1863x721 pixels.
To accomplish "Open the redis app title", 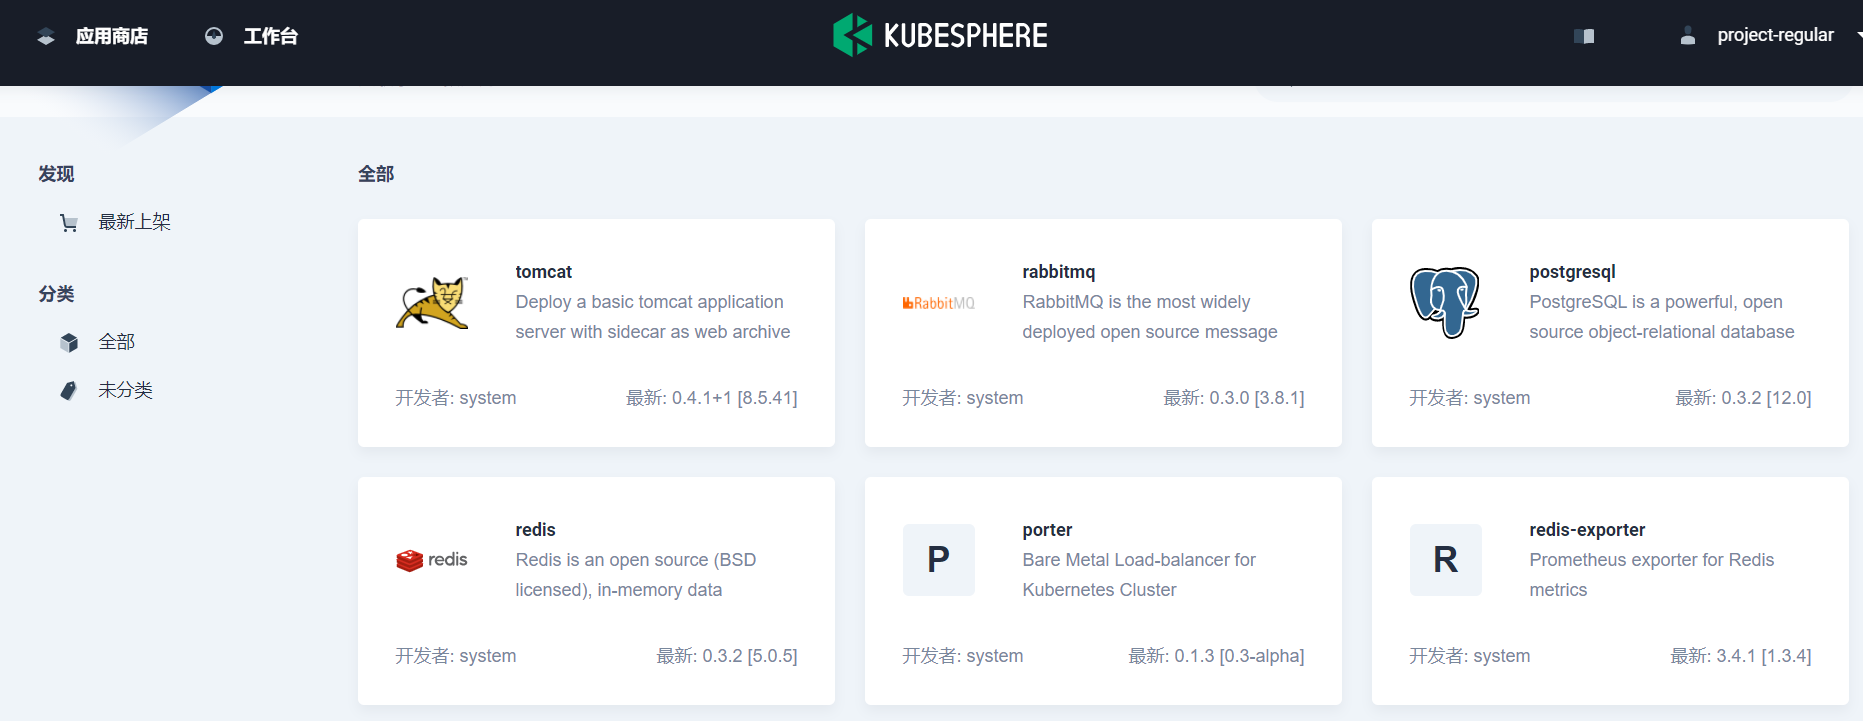I will pos(535,530).
